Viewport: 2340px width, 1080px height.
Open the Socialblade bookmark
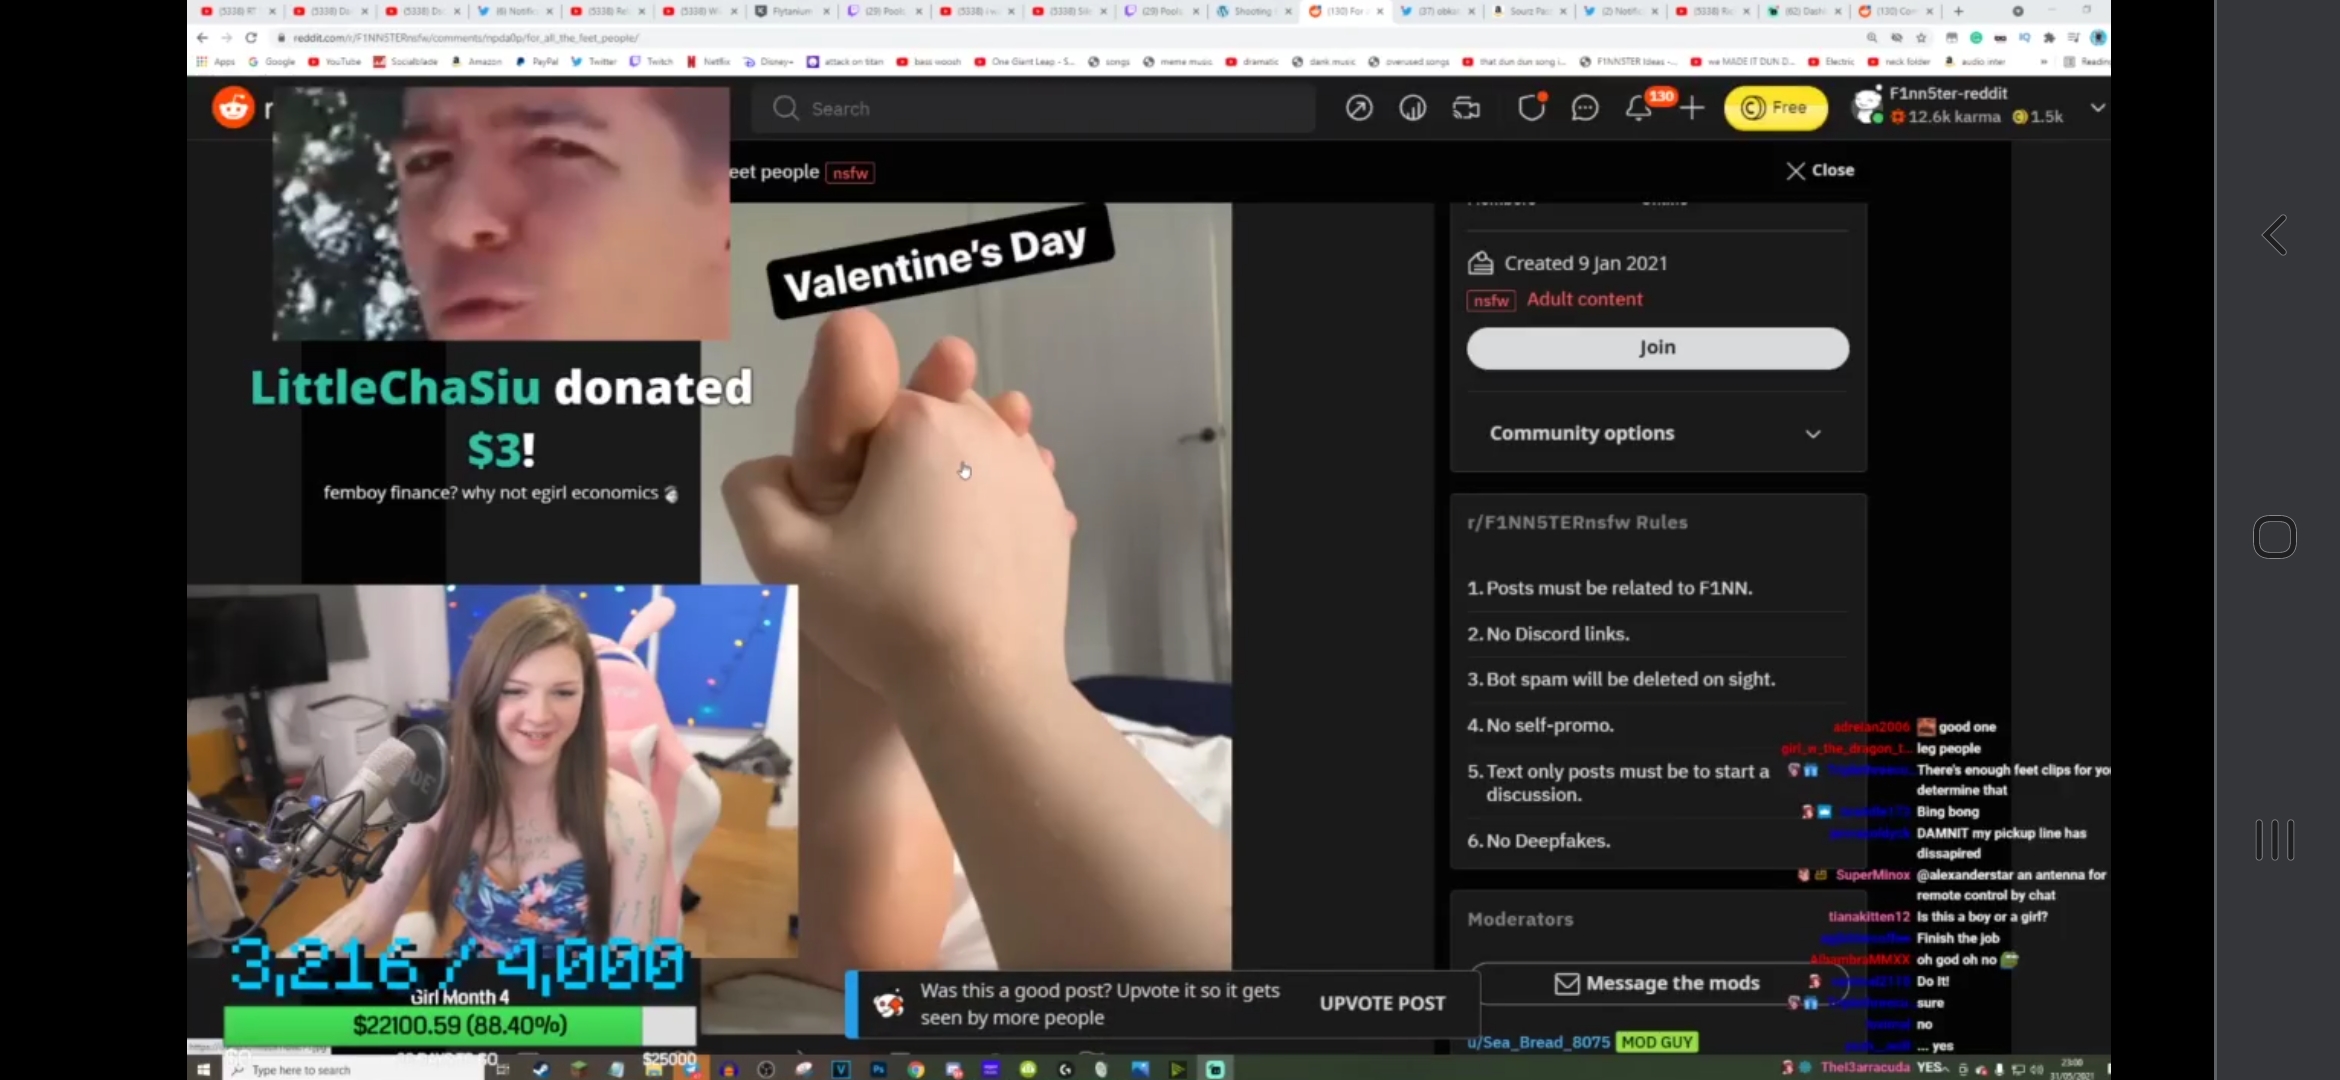406,61
